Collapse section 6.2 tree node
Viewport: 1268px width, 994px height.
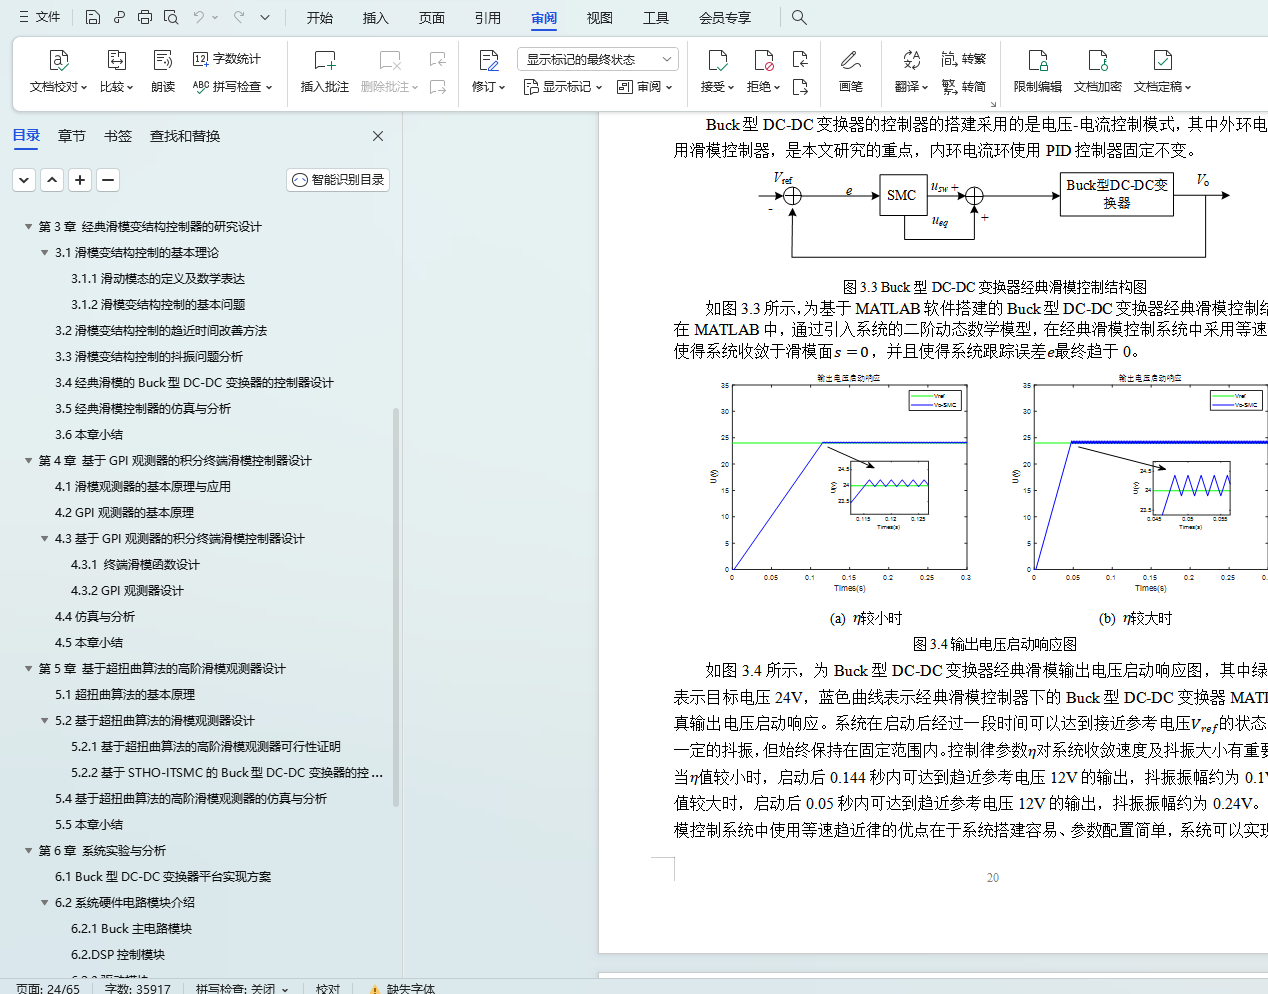45,903
